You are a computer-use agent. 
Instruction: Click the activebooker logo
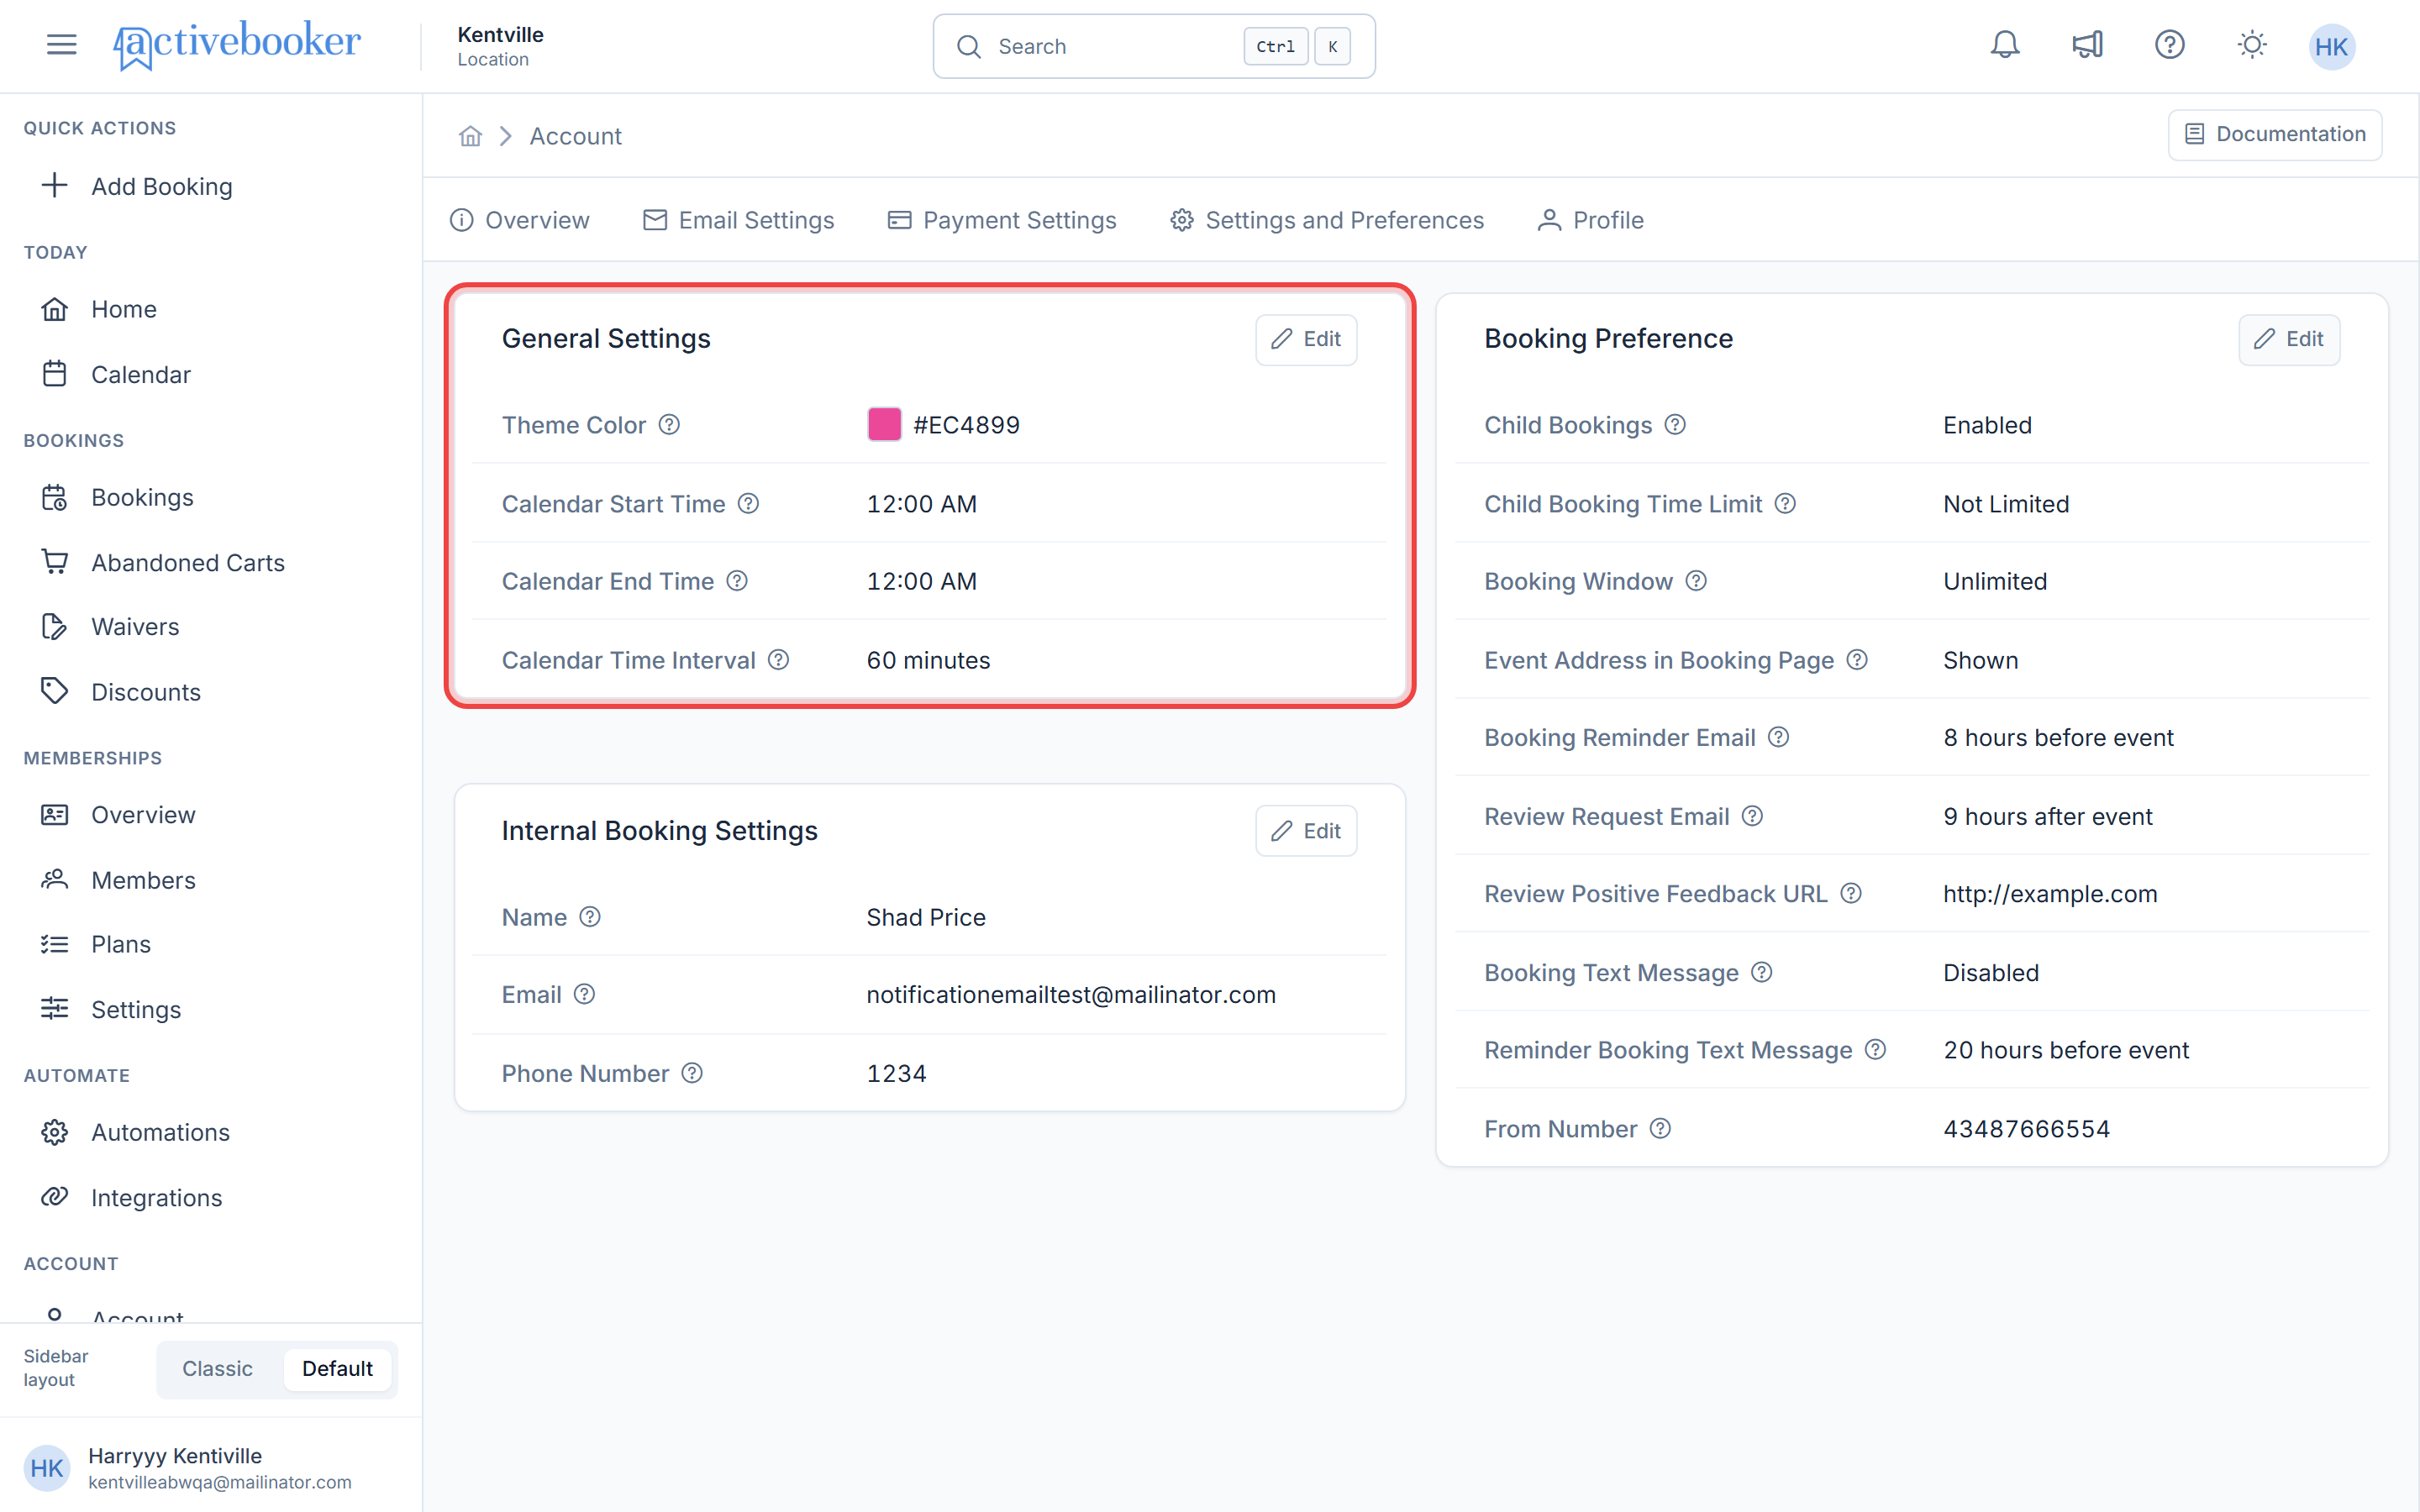pos(237,45)
